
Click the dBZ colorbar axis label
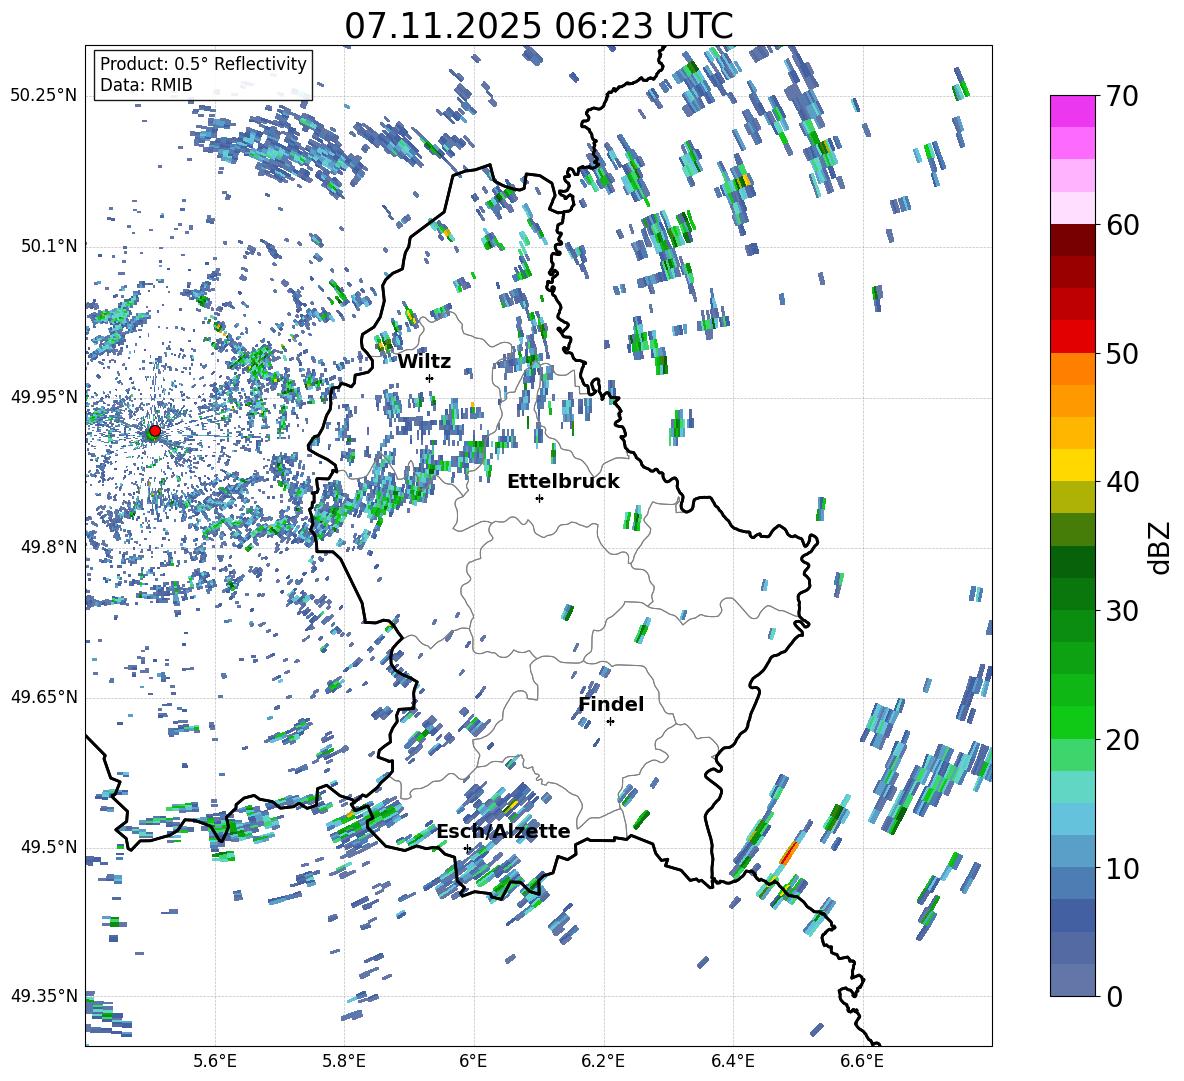[x=1160, y=547]
